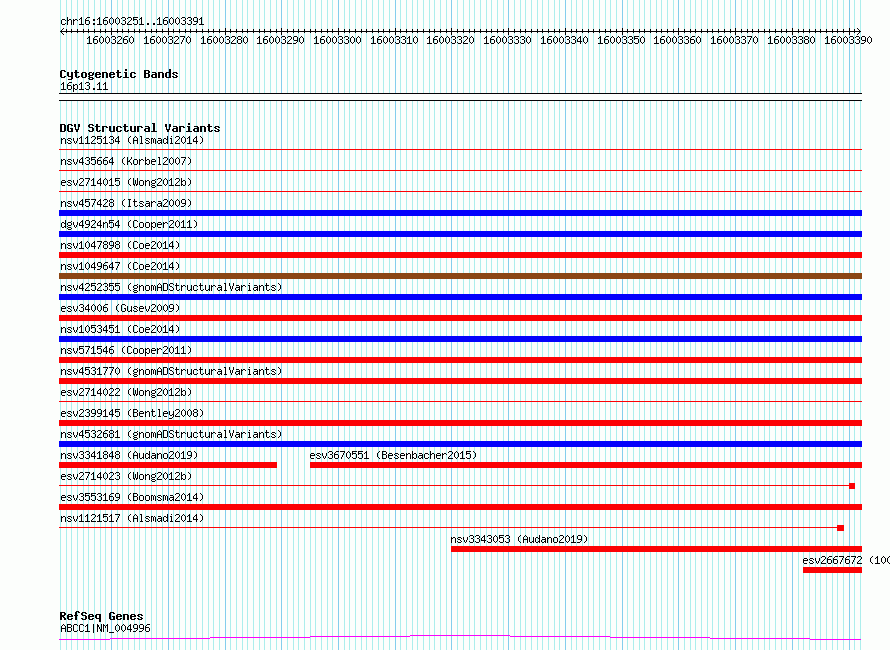Select the nsv3343053 (Audano2019) label
The image size is (890, 650).
pos(519,539)
